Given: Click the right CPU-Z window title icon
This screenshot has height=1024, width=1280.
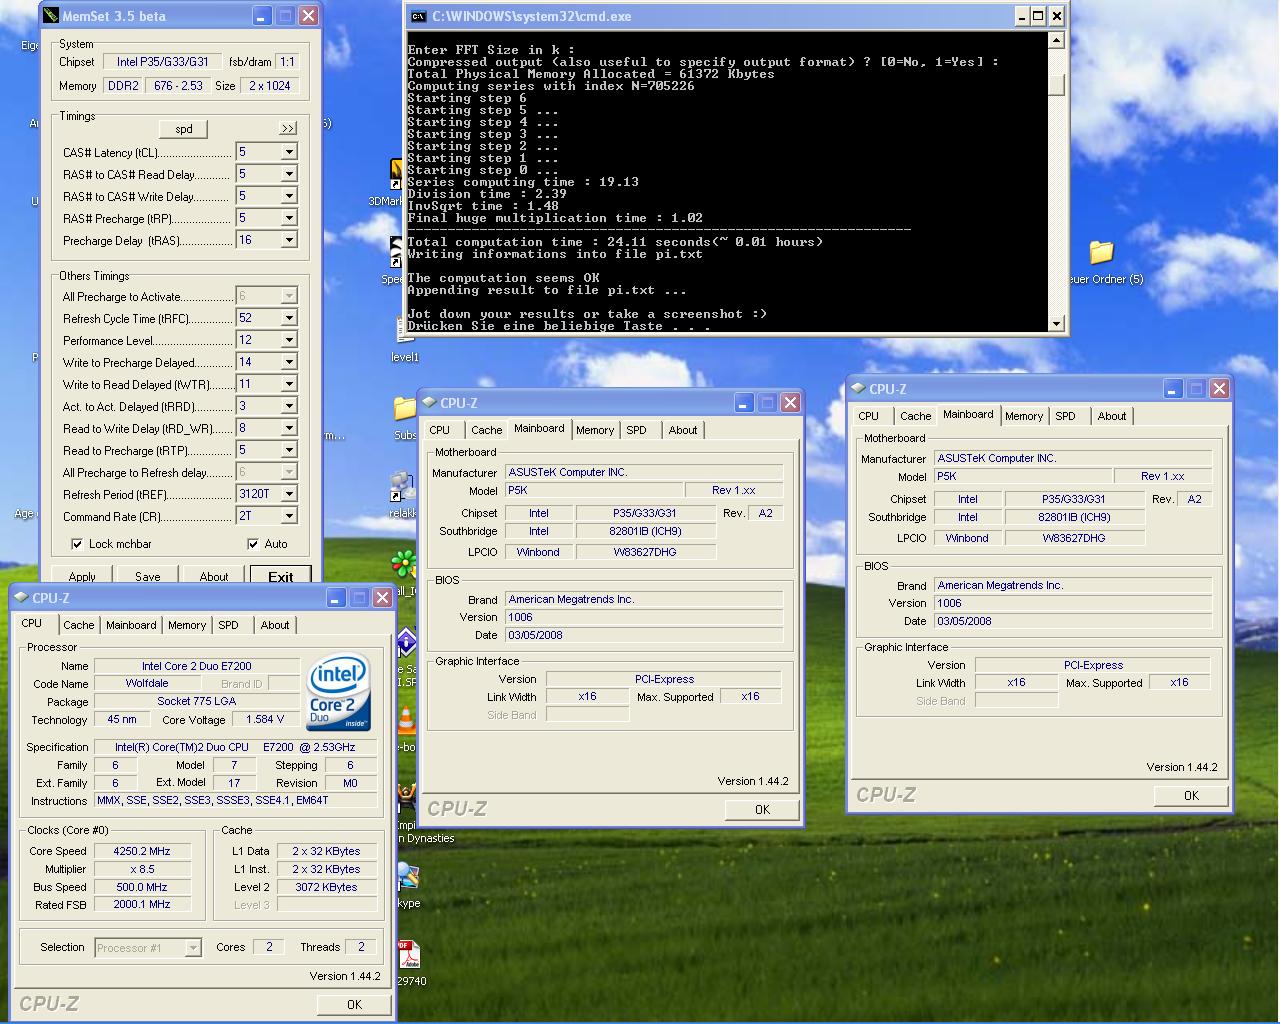Looking at the screenshot, I should point(858,388).
